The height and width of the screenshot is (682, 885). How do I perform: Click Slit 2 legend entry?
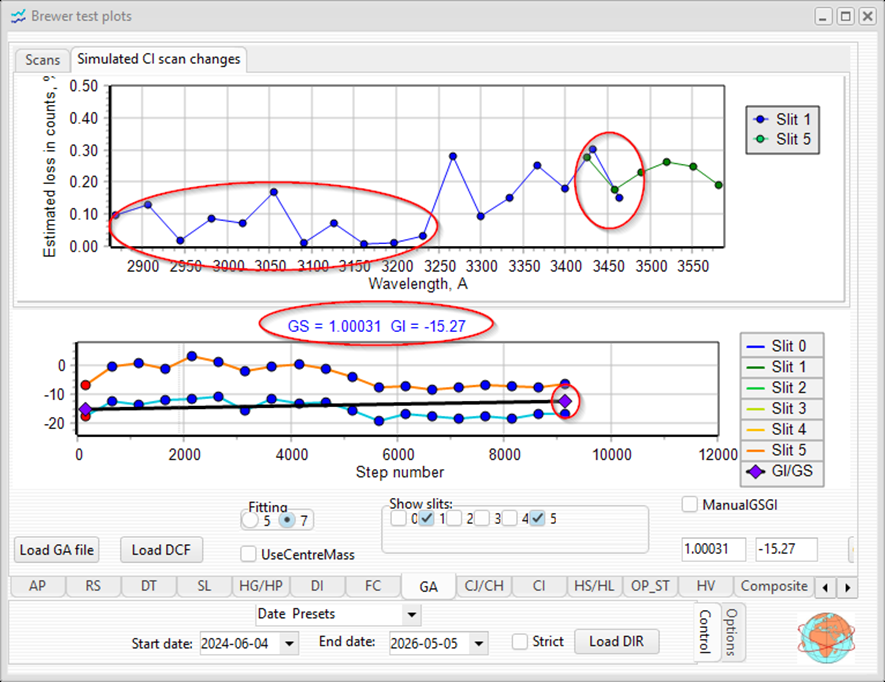click(x=782, y=388)
